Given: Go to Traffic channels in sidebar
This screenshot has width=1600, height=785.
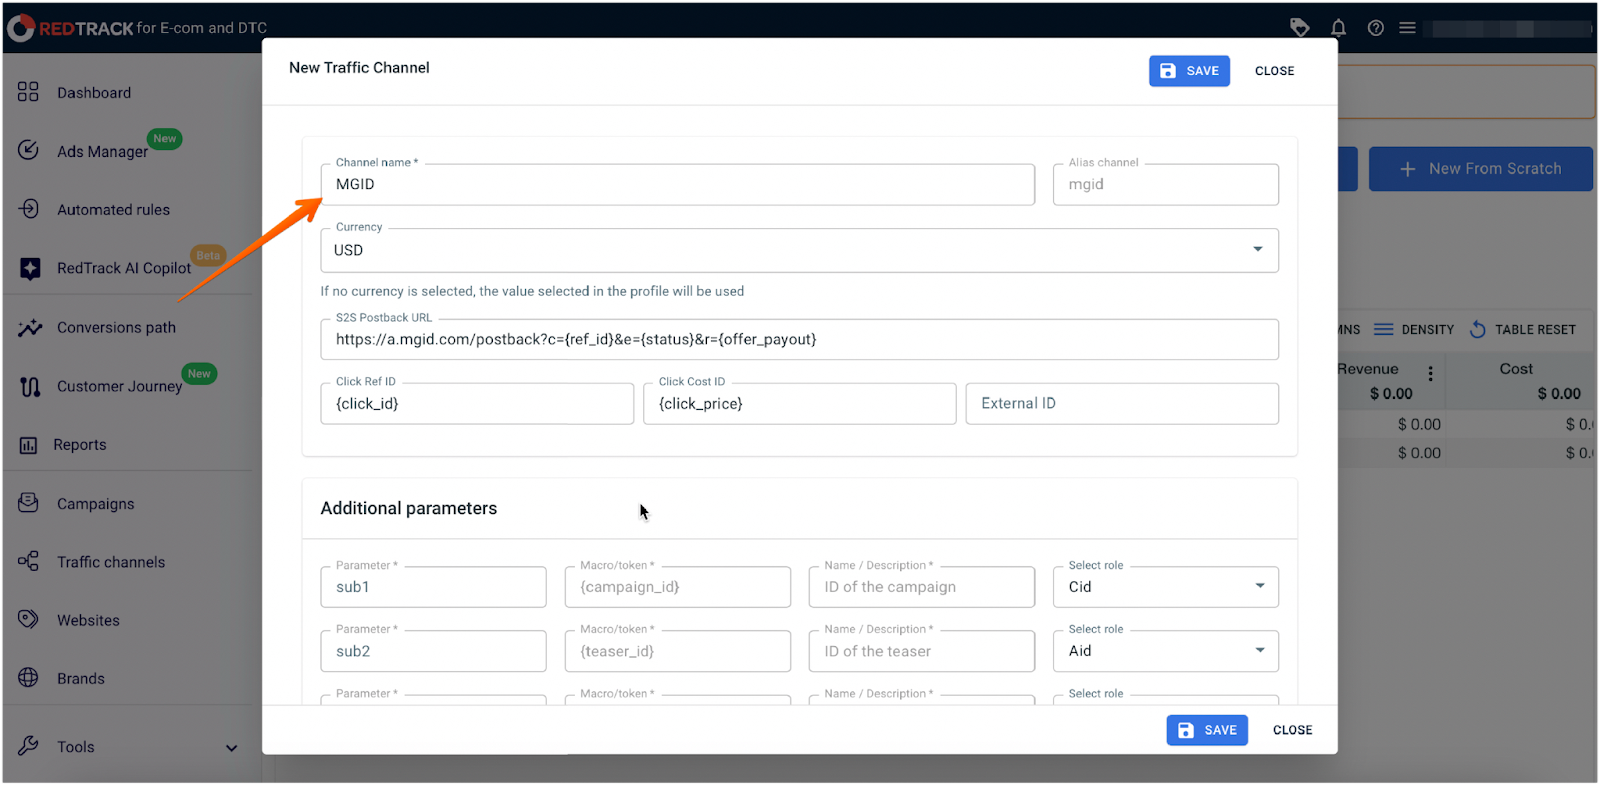Looking at the screenshot, I should [110, 562].
